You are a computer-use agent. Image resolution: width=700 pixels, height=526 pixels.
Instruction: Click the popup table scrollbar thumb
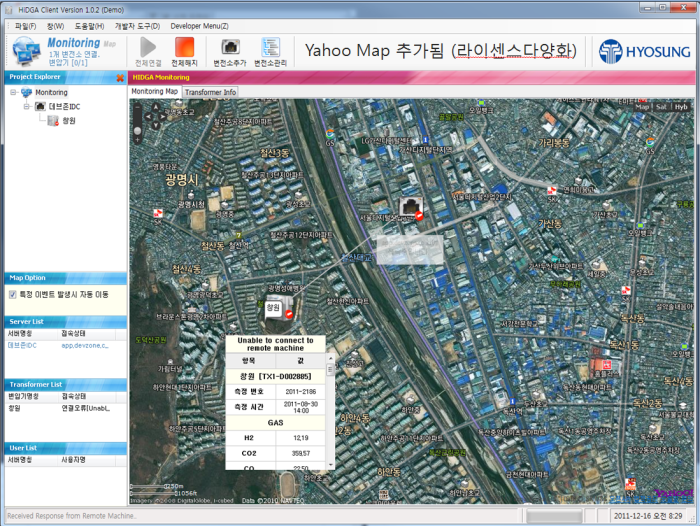pos(331,370)
